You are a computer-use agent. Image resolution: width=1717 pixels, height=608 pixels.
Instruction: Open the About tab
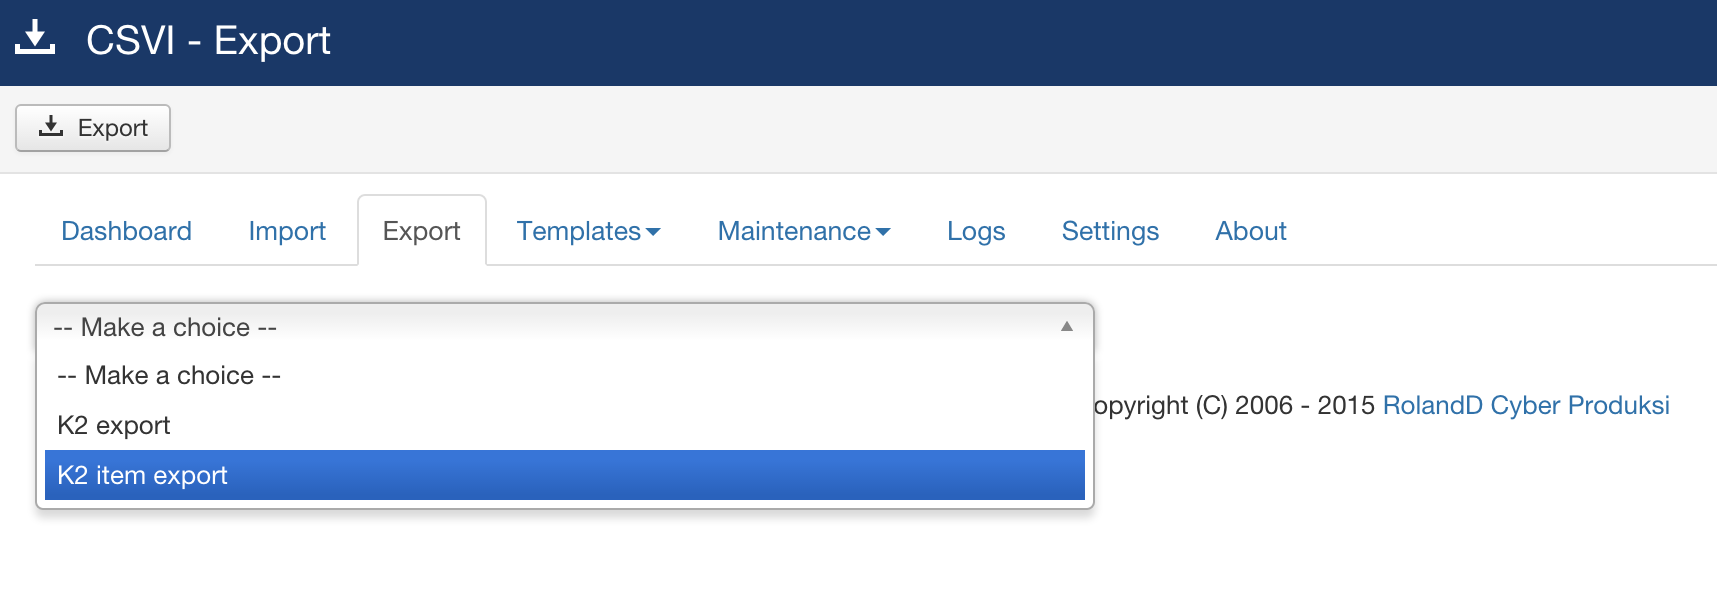coord(1251,231)
